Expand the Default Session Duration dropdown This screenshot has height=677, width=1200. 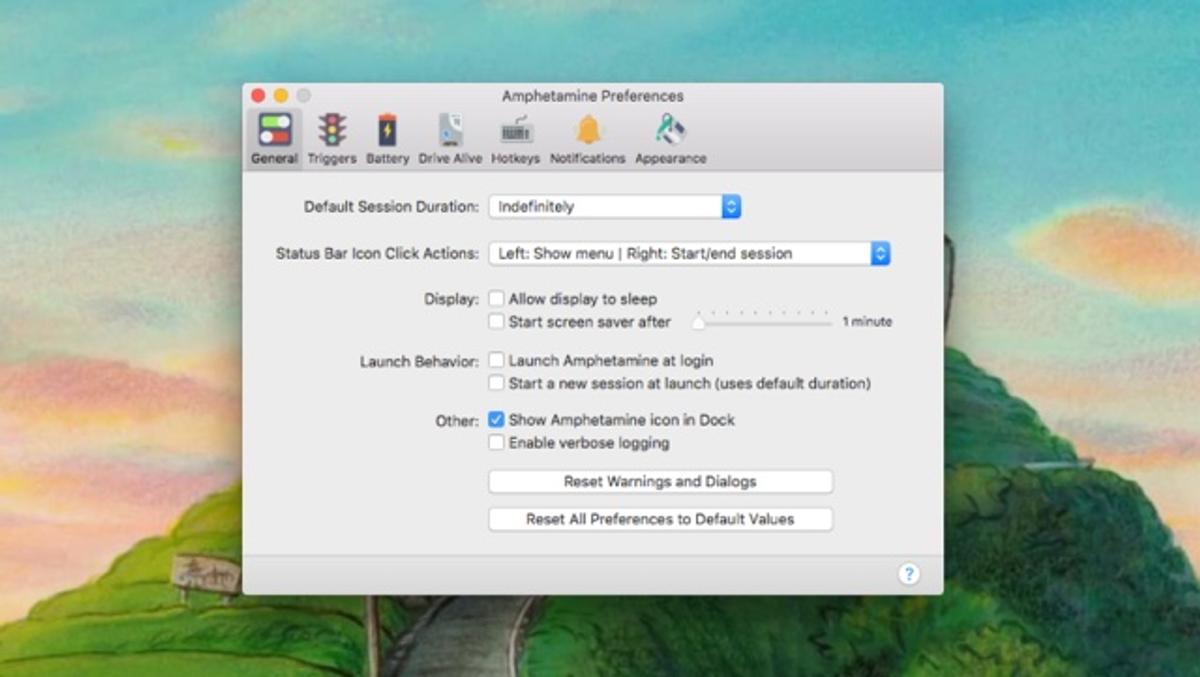pos(614,207)
